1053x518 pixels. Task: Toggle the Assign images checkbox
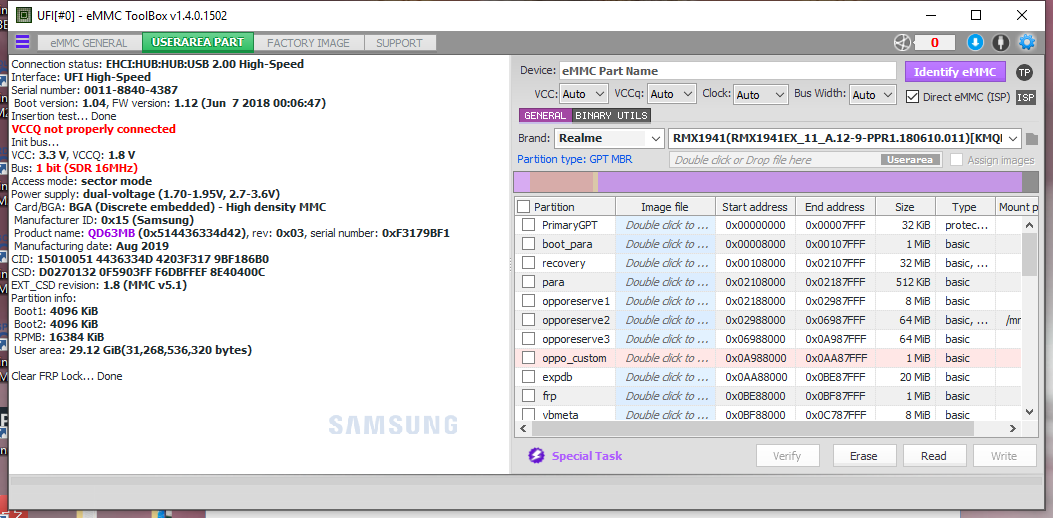pyautogui.click(x=956, y=160)
